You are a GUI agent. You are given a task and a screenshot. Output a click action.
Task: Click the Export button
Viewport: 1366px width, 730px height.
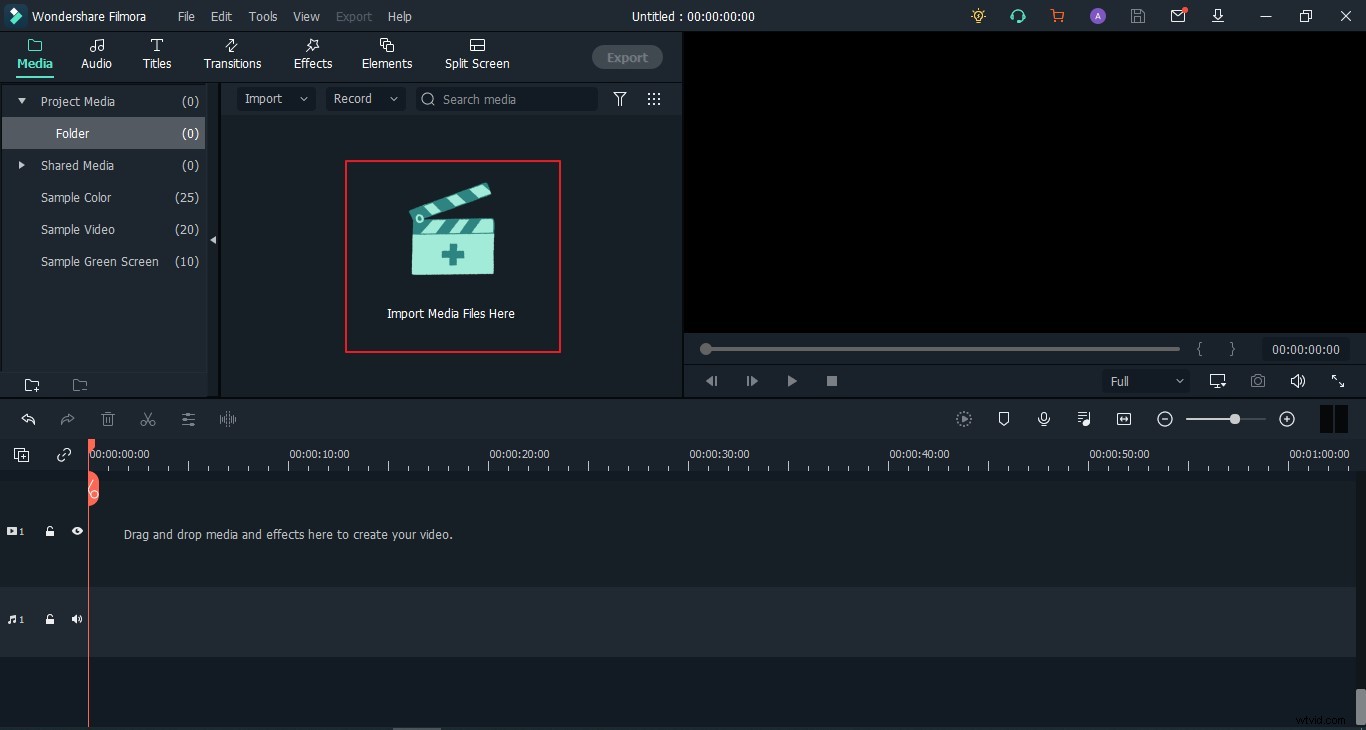coord(627,57)
